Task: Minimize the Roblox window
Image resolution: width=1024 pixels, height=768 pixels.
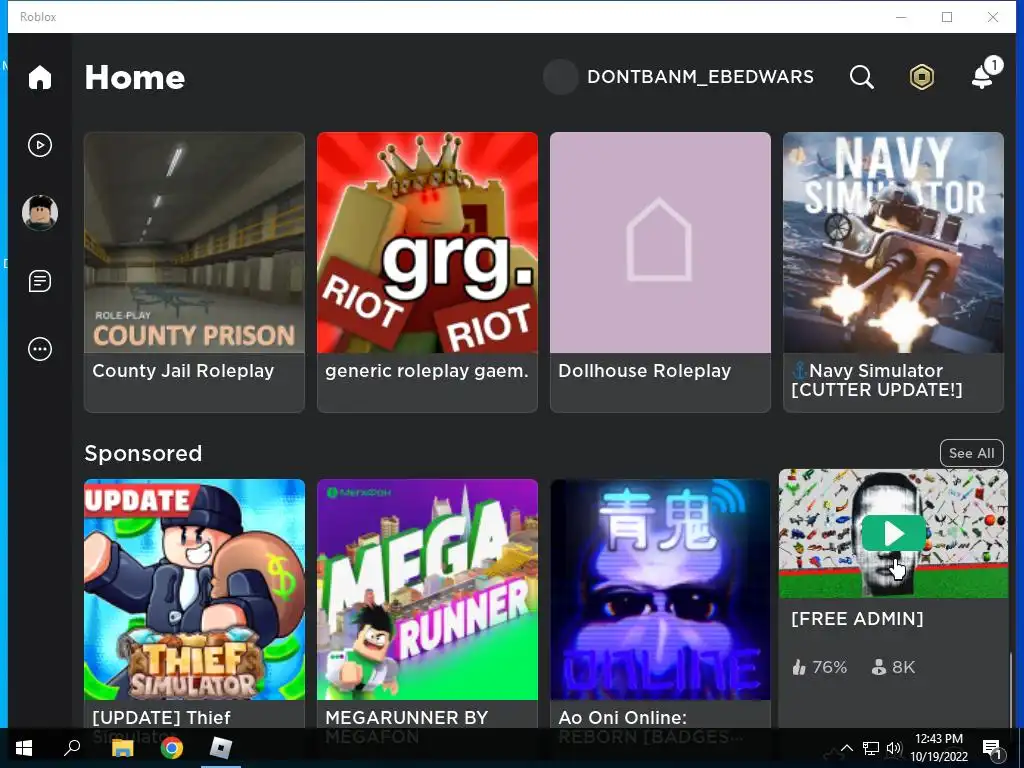Action: [901, 17]
